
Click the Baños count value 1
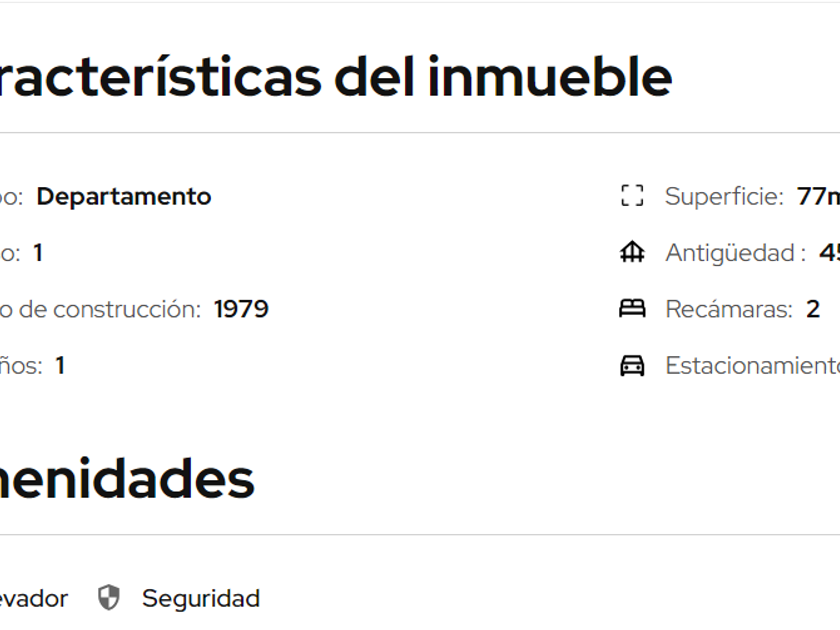click(60, 366)
